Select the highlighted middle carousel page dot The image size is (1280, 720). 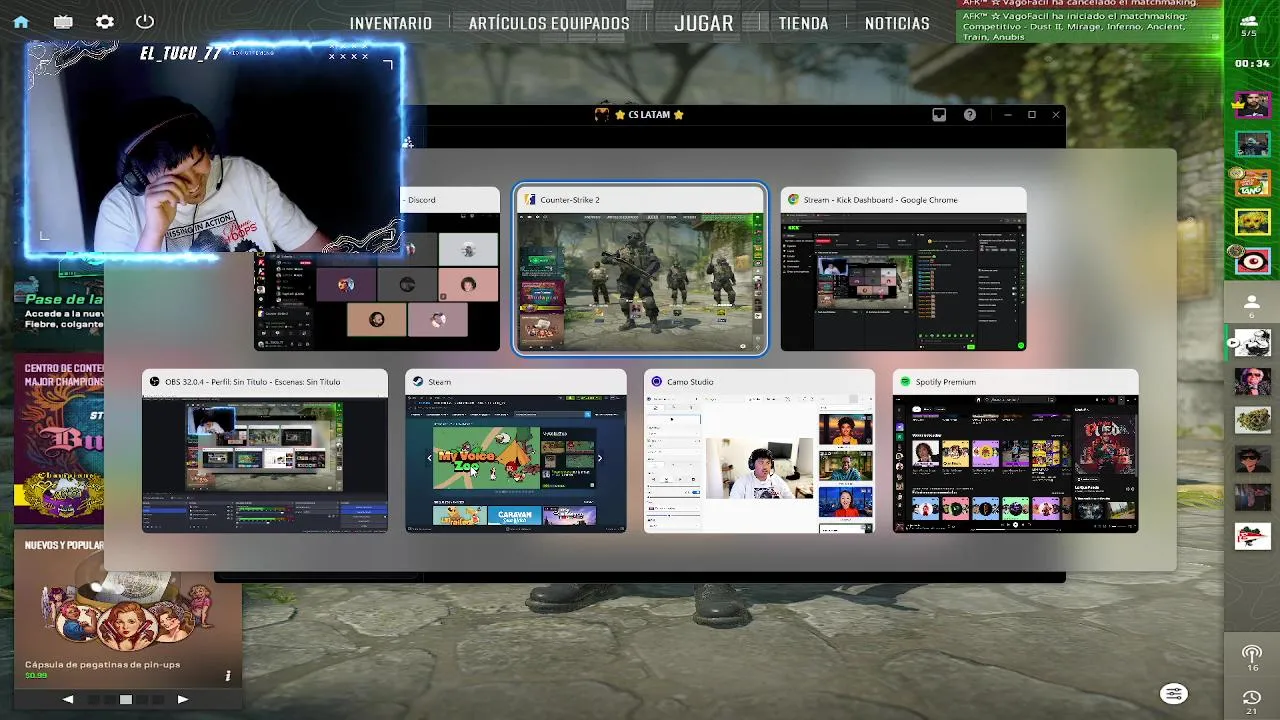[126, 699]
